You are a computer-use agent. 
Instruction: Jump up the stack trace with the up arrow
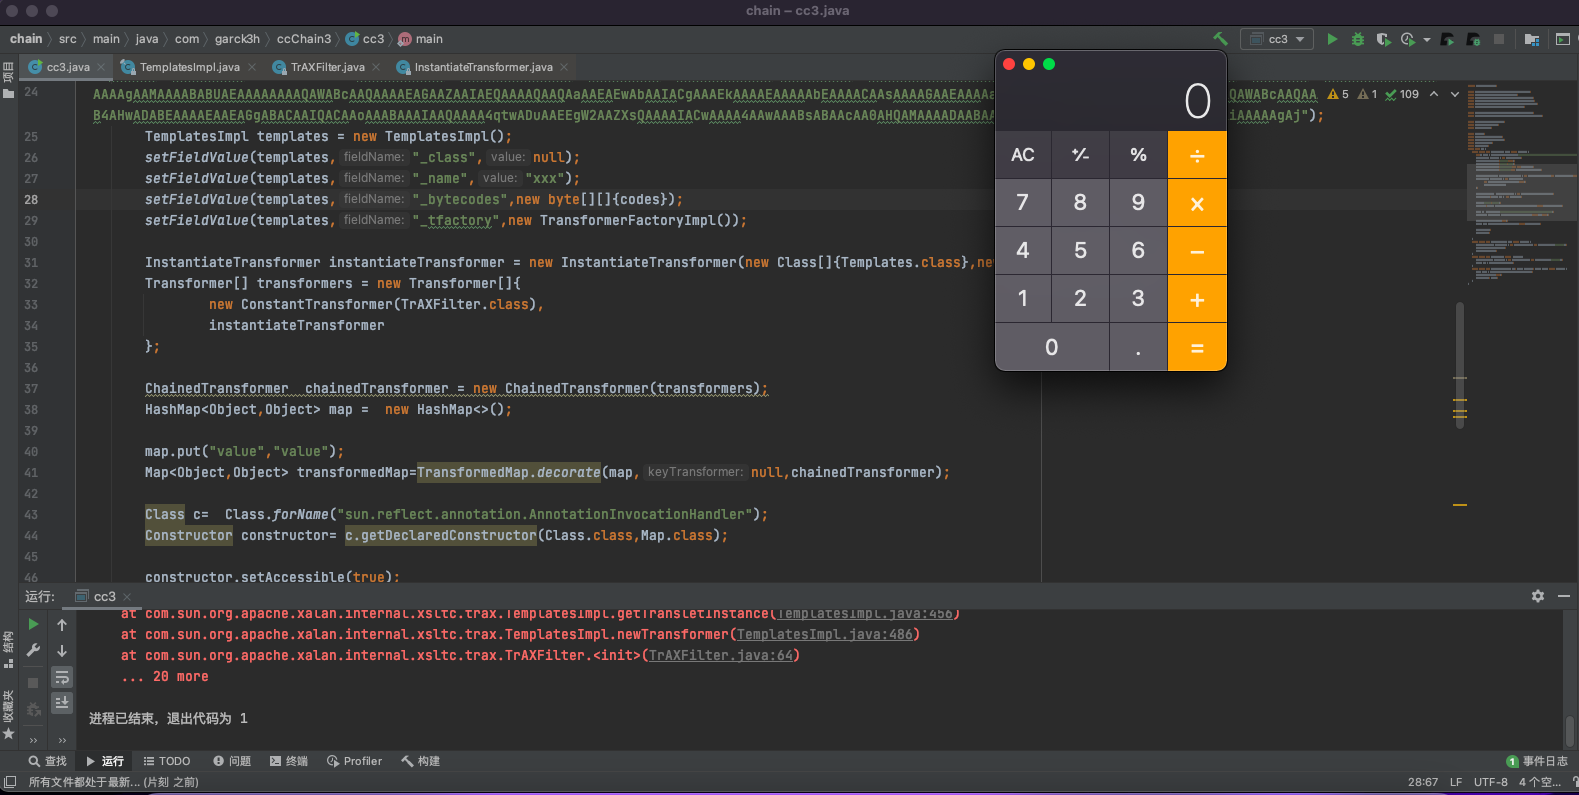pyautogui.click(x=62, y=624)
